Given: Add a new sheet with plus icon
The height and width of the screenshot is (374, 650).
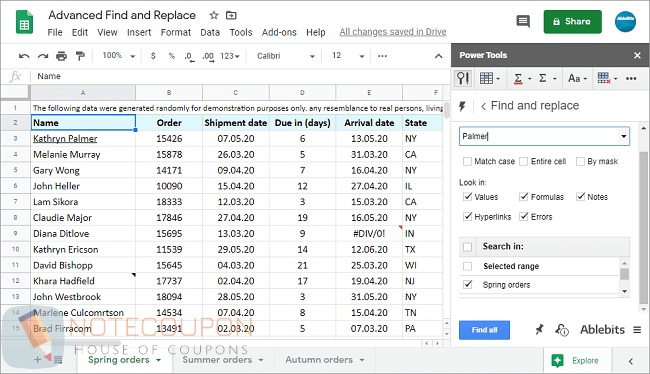Looking at the screenshot, I should click(37, 359).
